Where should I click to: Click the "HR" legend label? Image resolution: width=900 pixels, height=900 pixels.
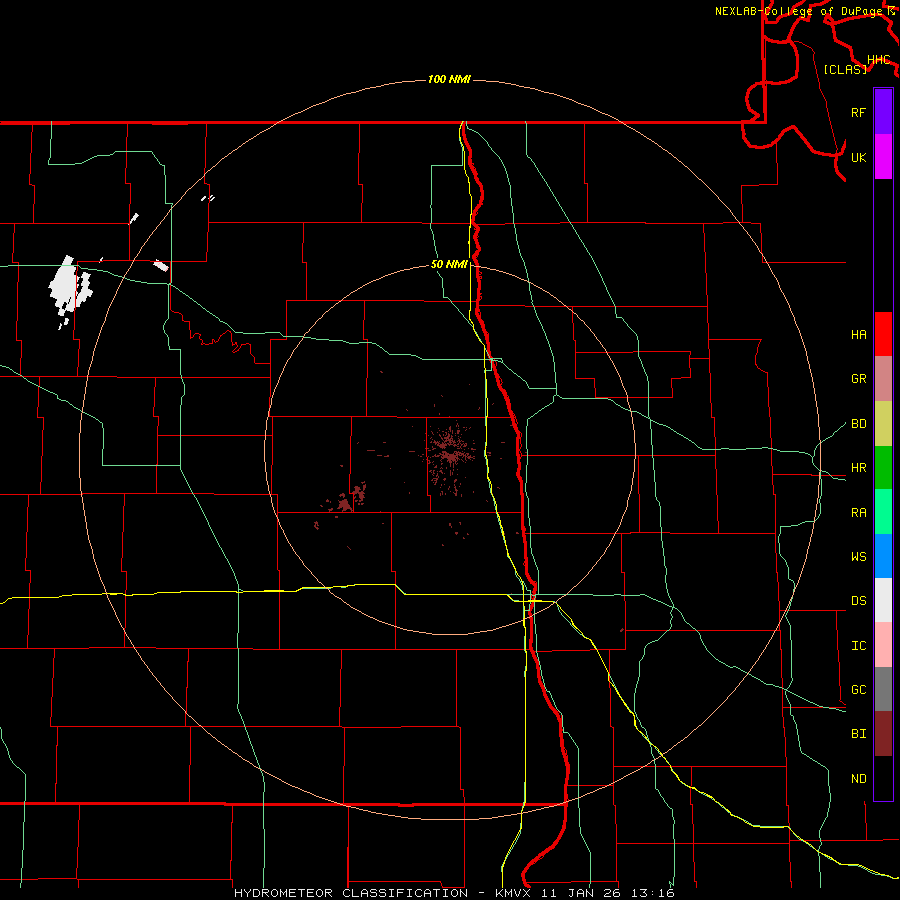tap(859, 468)
